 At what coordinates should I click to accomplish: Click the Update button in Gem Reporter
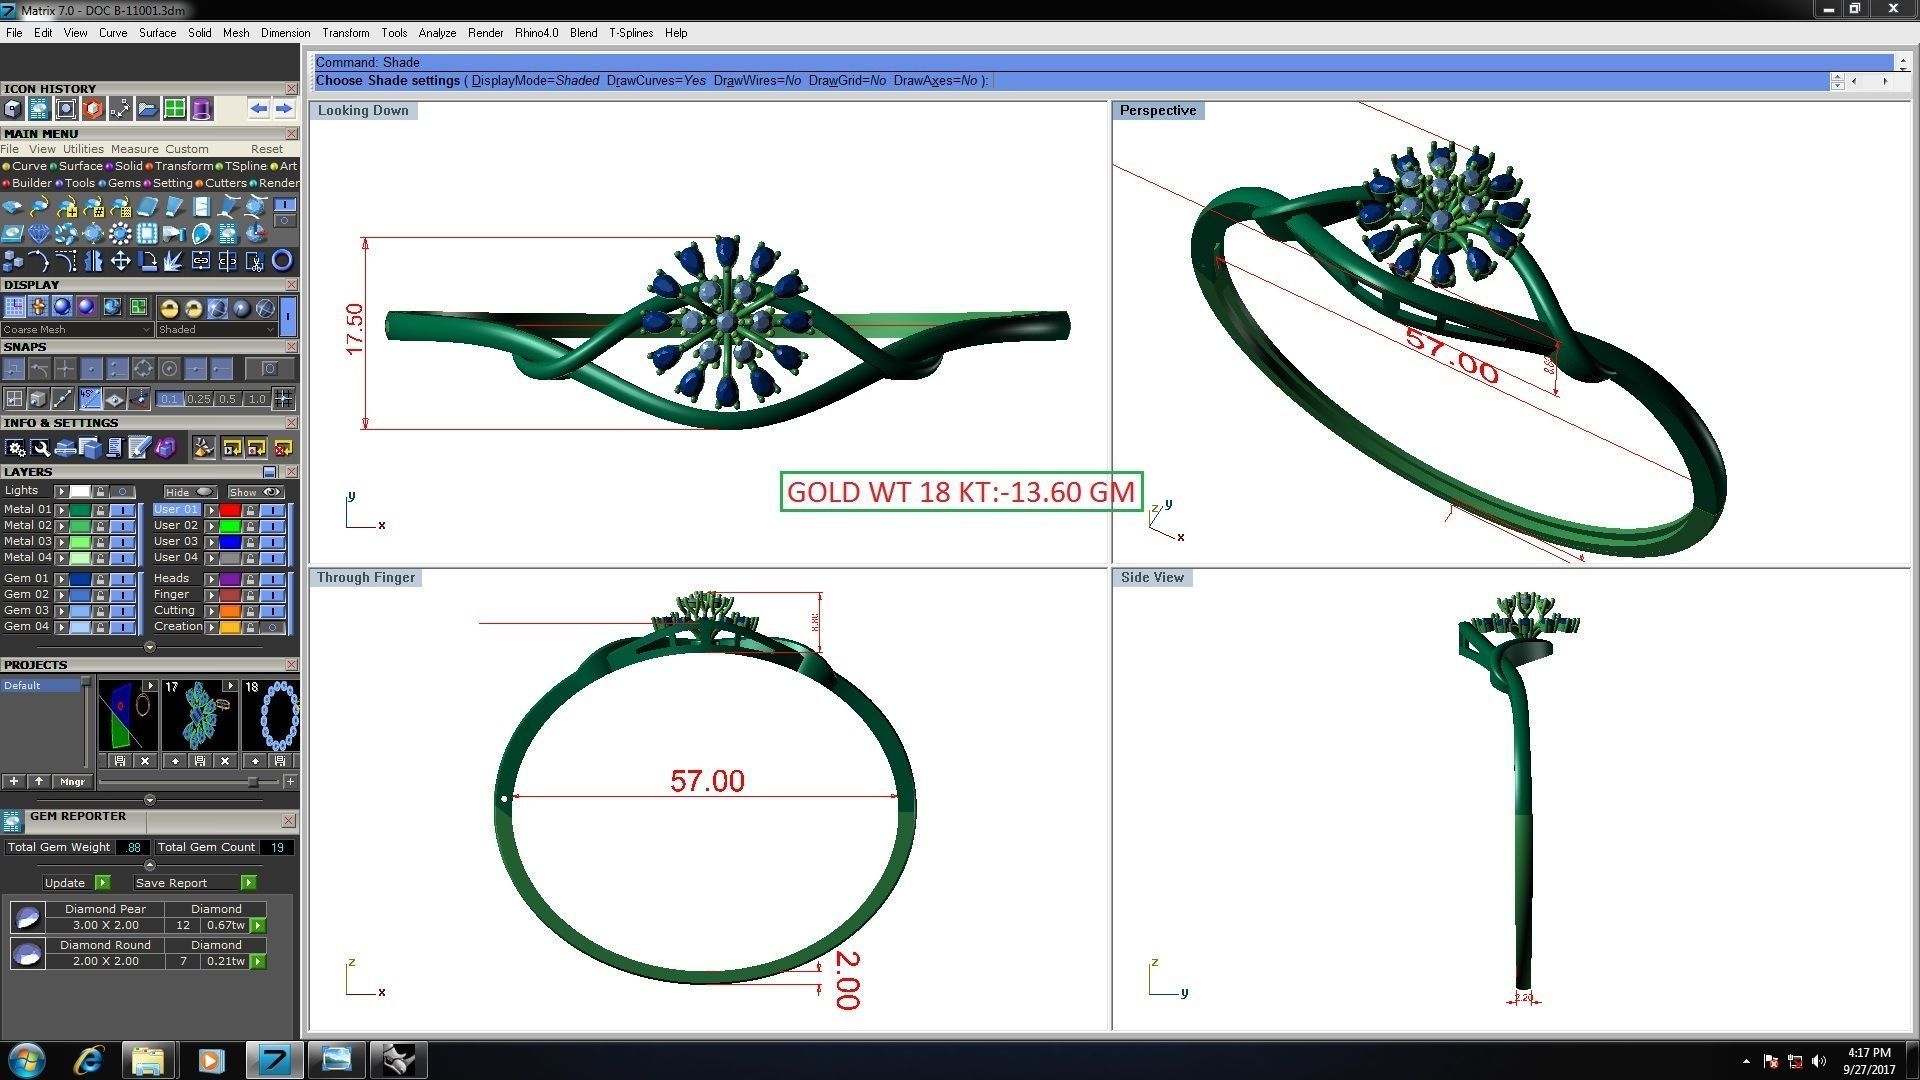76,883
